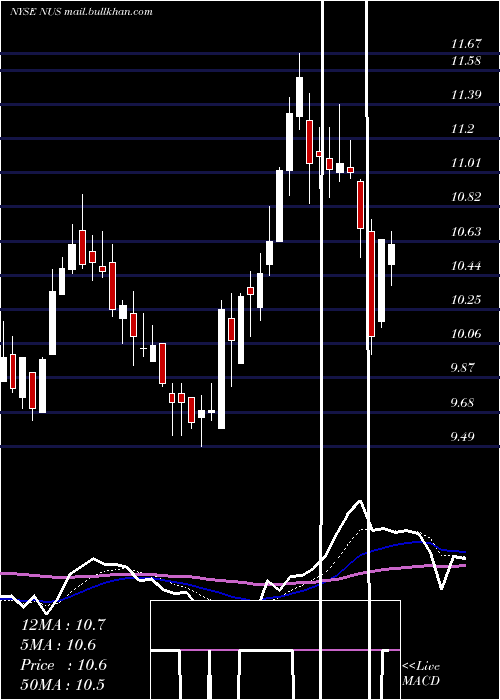Viewport: 500px width, 700px height.
Task: Click the 11.39 price label
Action: [x=466, y=95]
